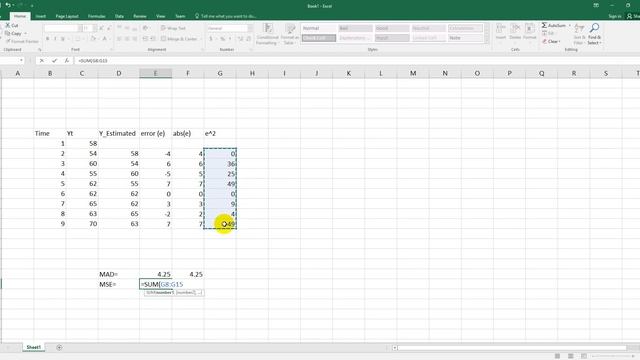Click the Delete cells icon

click(515, 31)
